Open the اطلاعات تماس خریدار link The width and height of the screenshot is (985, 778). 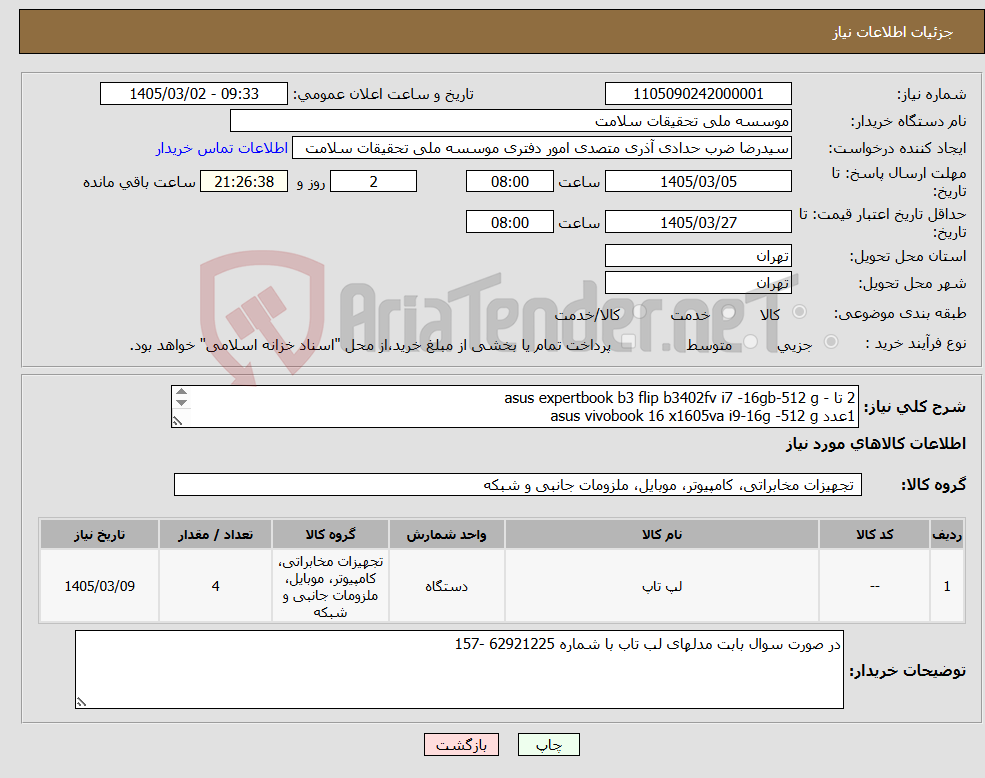222,148
